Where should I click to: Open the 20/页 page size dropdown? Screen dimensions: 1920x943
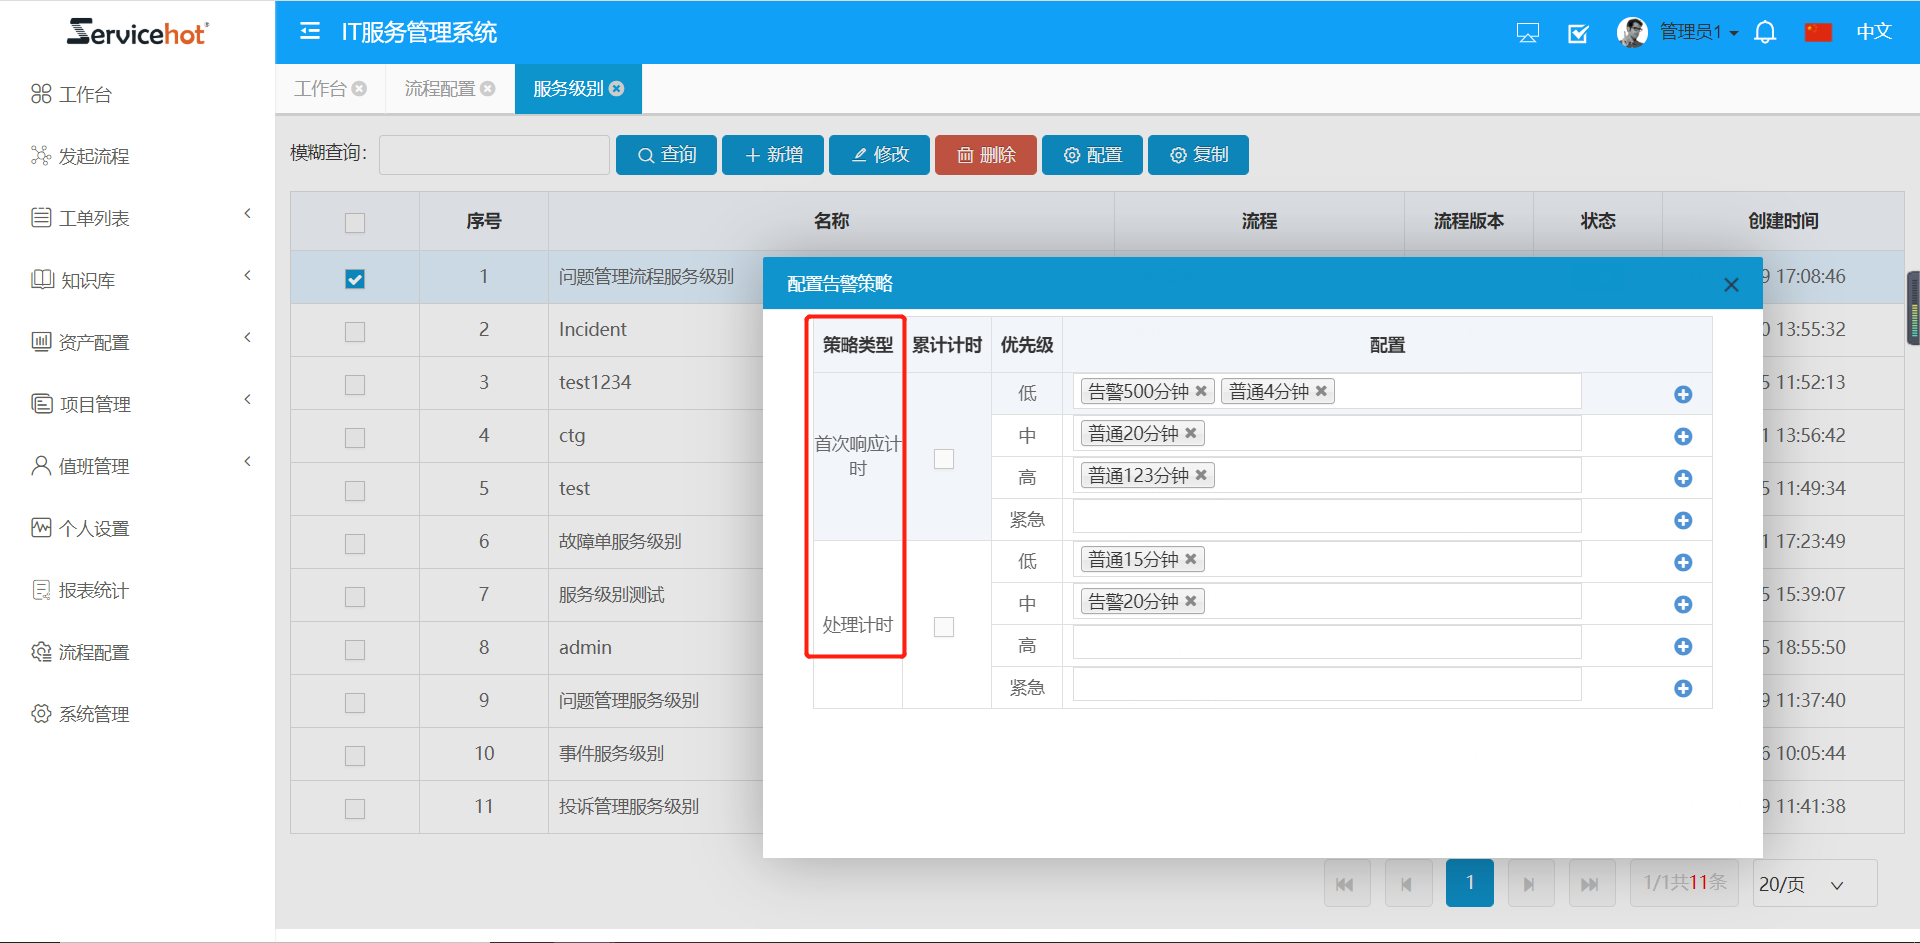click(1814, 884)
